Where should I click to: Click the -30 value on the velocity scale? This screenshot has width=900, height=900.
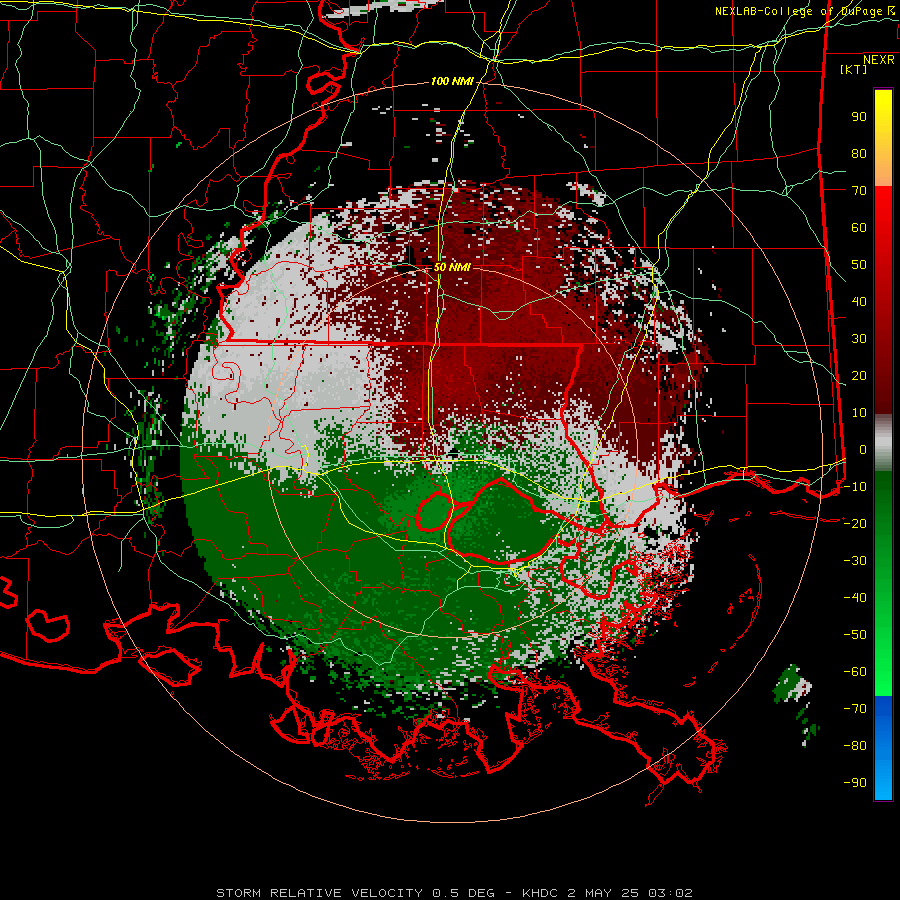click(x=855, y=561)
